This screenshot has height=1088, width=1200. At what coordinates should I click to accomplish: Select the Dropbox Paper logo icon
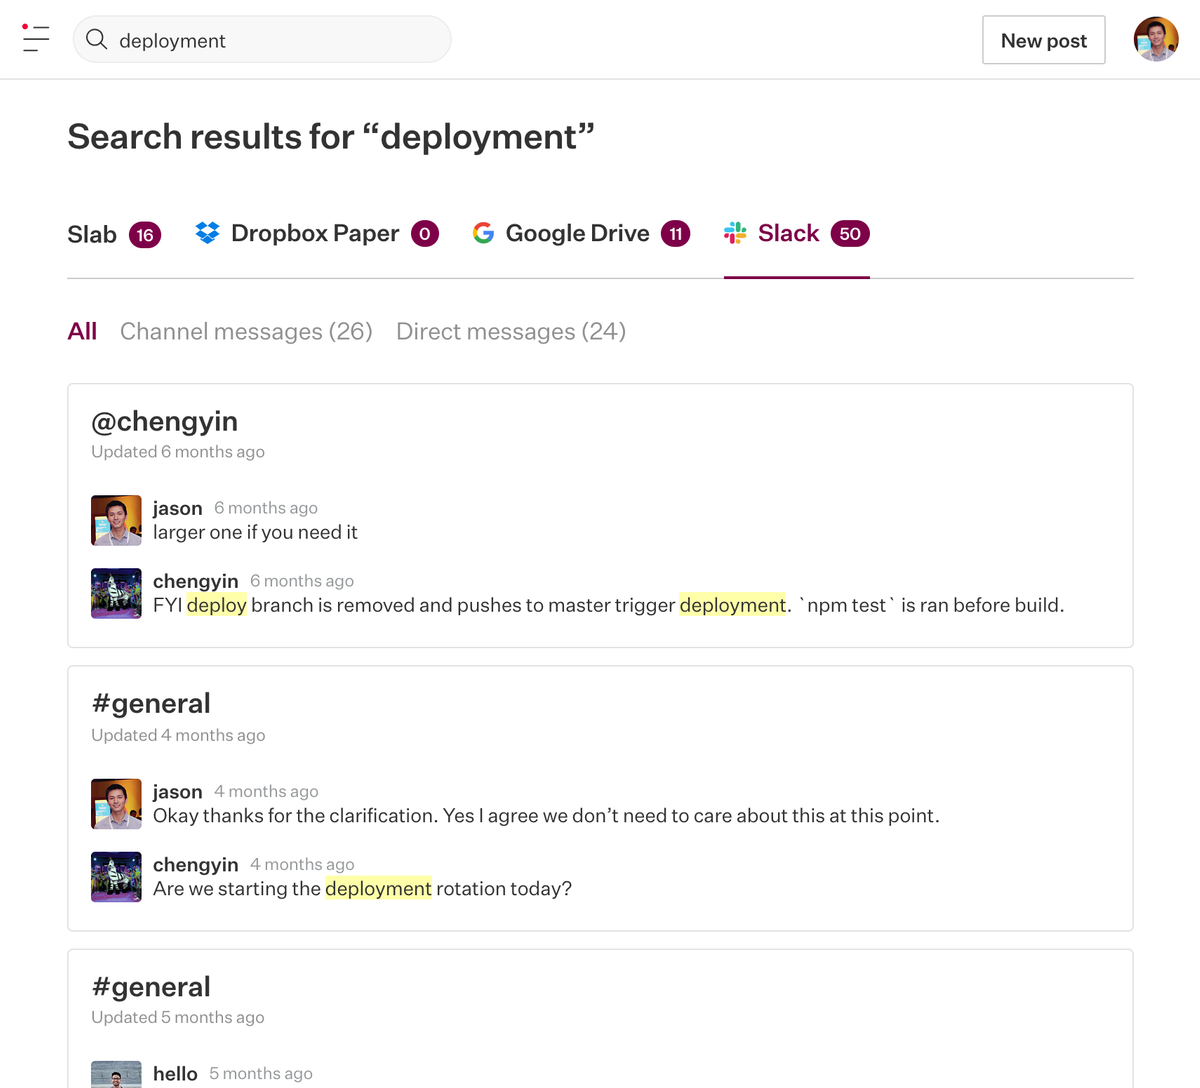[207, 232]
